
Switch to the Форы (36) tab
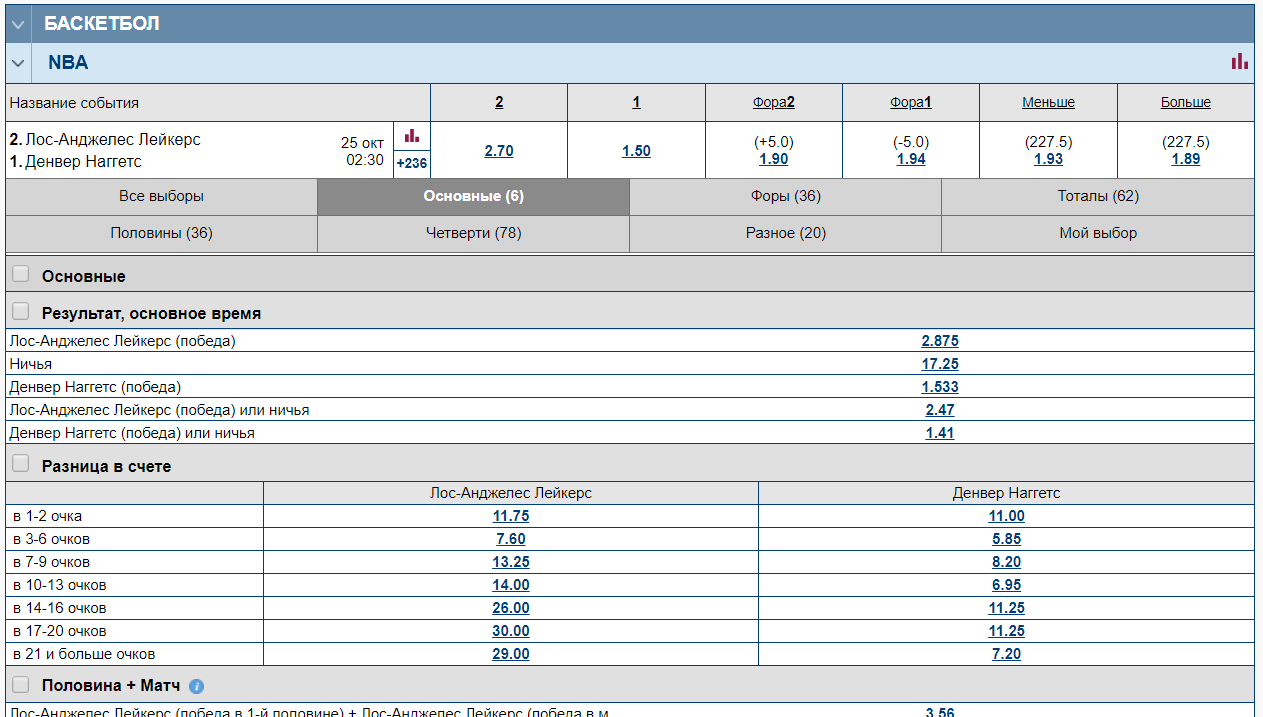(x=785, y=196)
